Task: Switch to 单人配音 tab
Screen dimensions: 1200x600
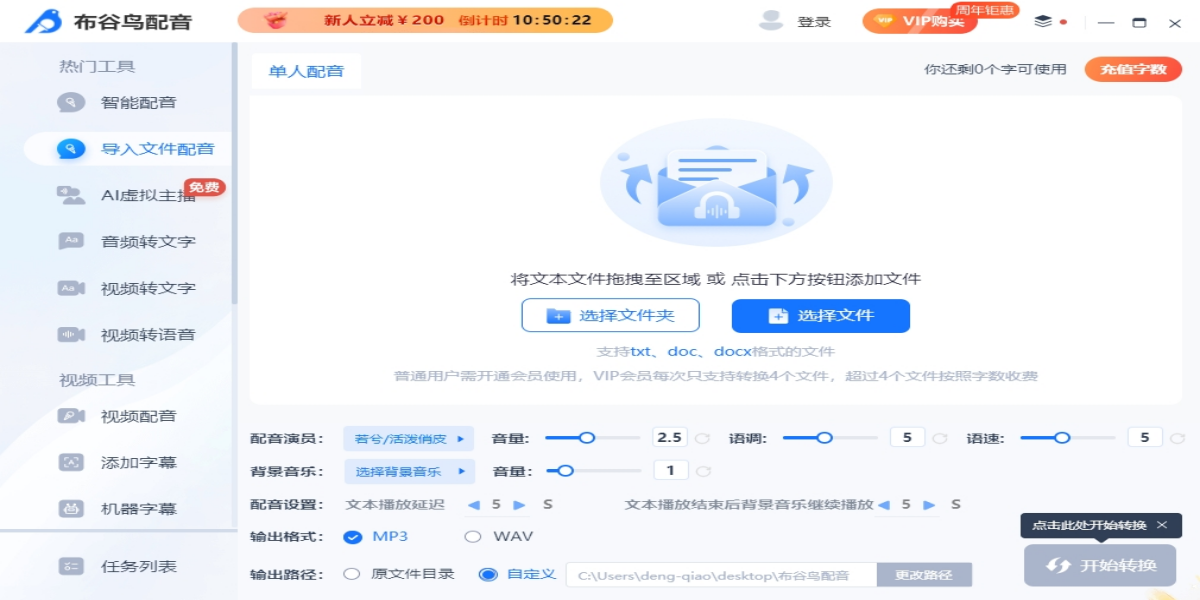Action: 306,71
